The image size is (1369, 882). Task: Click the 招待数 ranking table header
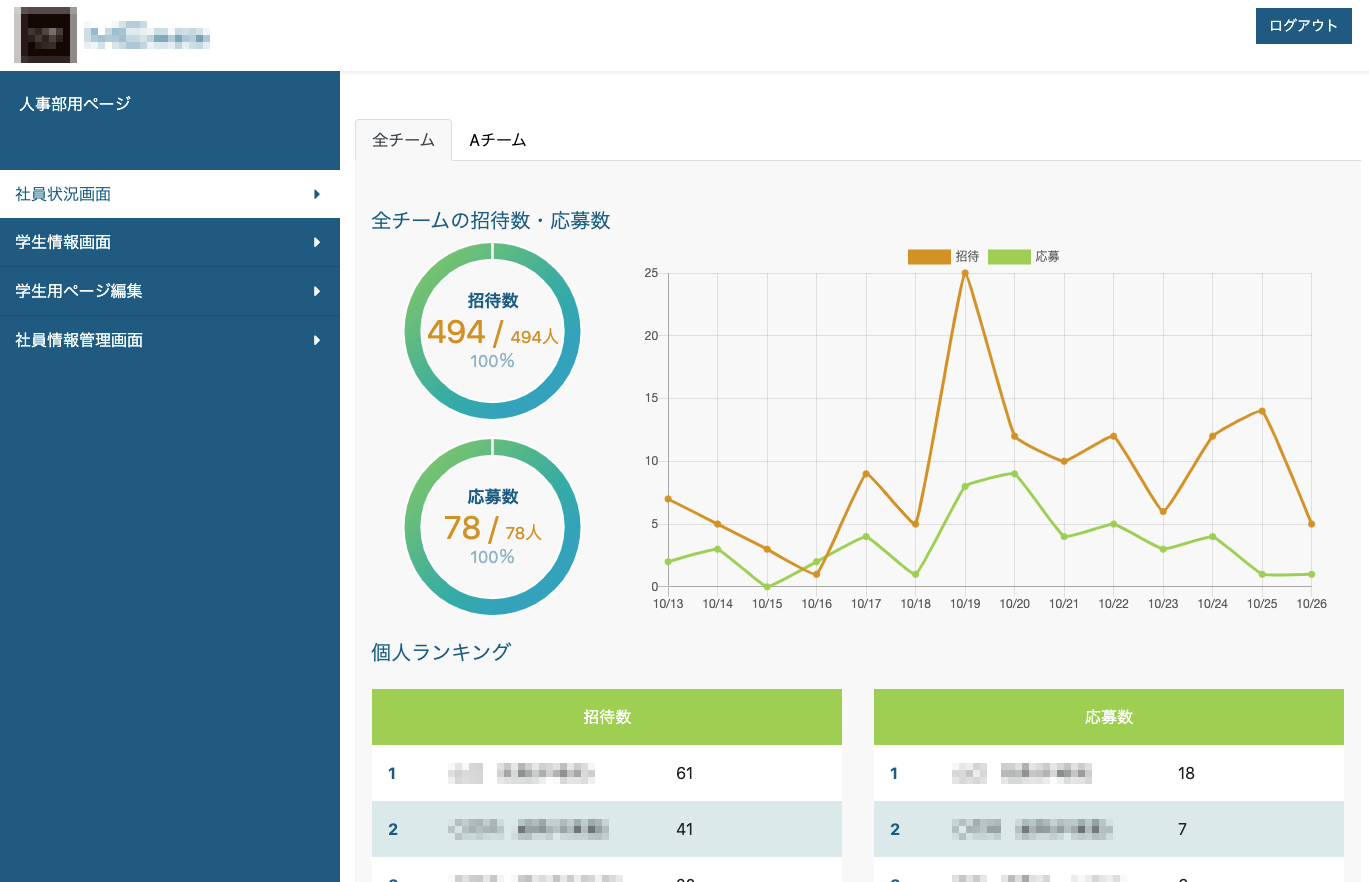606,717
